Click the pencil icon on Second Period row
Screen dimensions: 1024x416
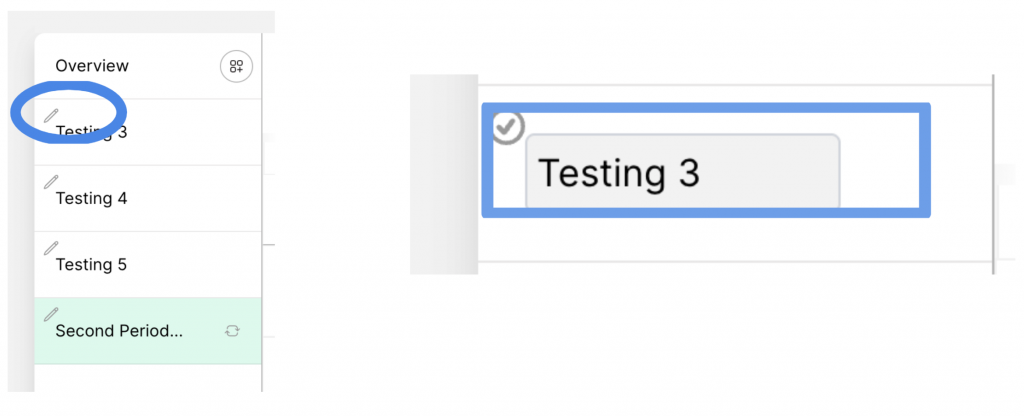pos(51,314)
